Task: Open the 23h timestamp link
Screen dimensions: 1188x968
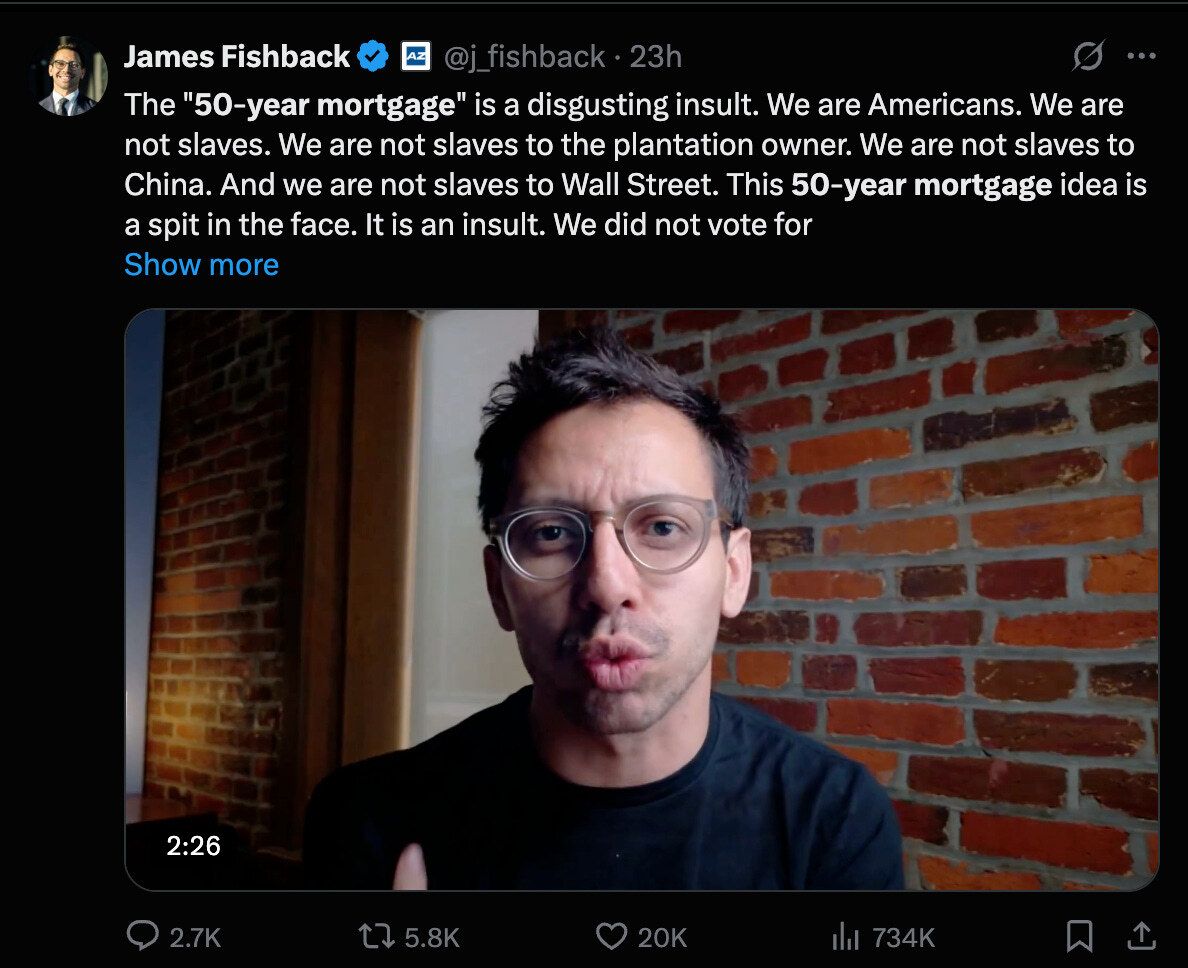Action: (656, 57)
